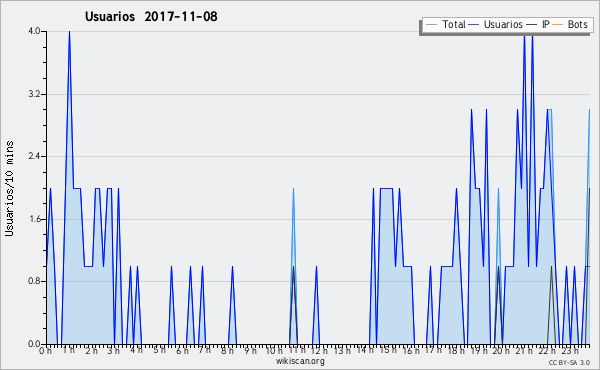Click the dark blue Usuarios legend line
Screen dimensions: 600x370
pyautogui.click(x=474, y=25)
